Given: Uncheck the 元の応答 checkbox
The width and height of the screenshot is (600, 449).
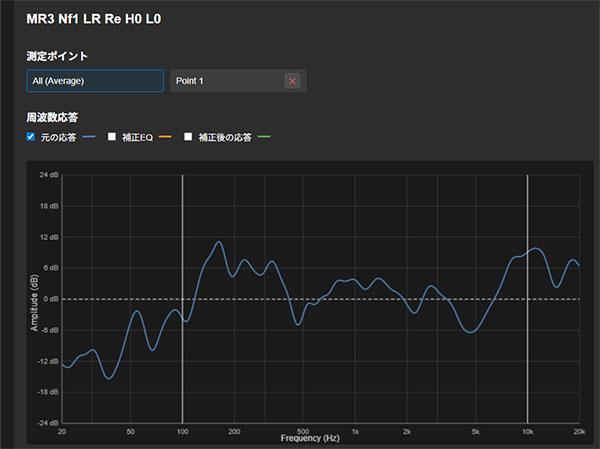Looking at the screenshot, I should click(31, 136).
